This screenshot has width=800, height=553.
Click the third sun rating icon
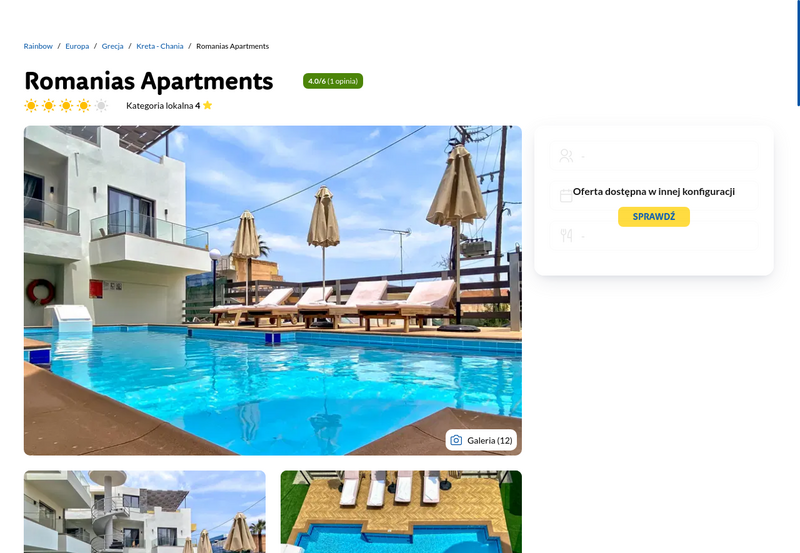[x=66, y=106]
